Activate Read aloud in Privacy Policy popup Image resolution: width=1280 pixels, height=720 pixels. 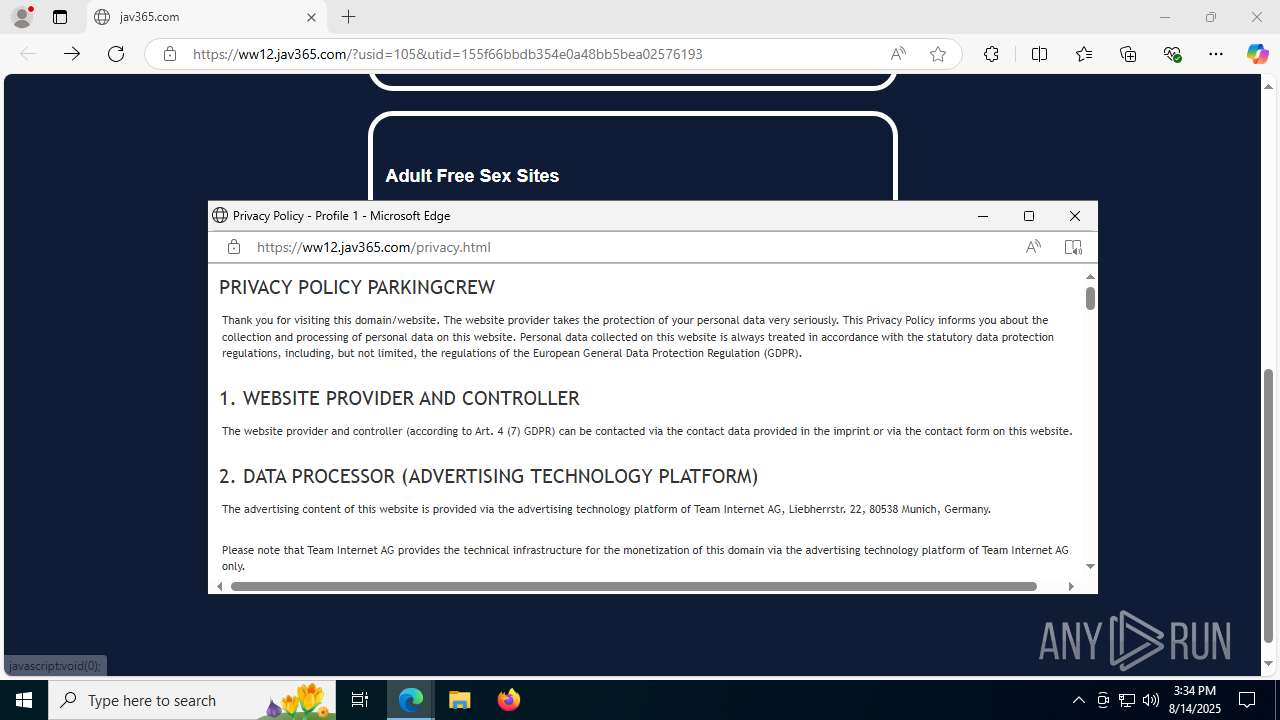click(1033, 247)
